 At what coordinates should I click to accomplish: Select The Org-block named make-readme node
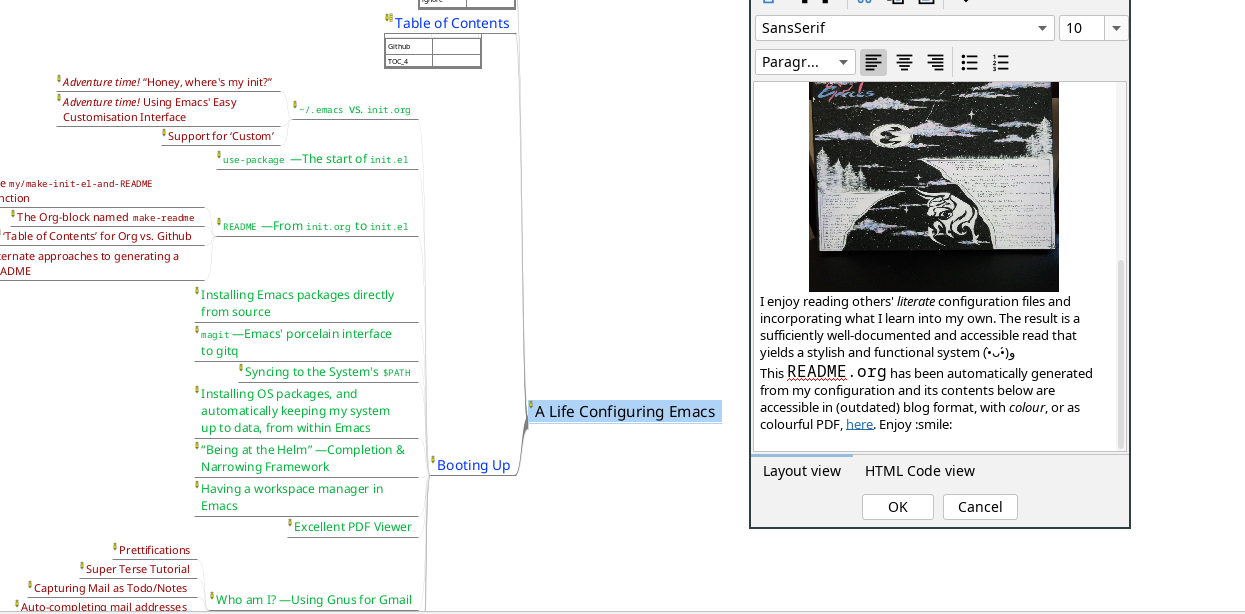pos(106,217)
